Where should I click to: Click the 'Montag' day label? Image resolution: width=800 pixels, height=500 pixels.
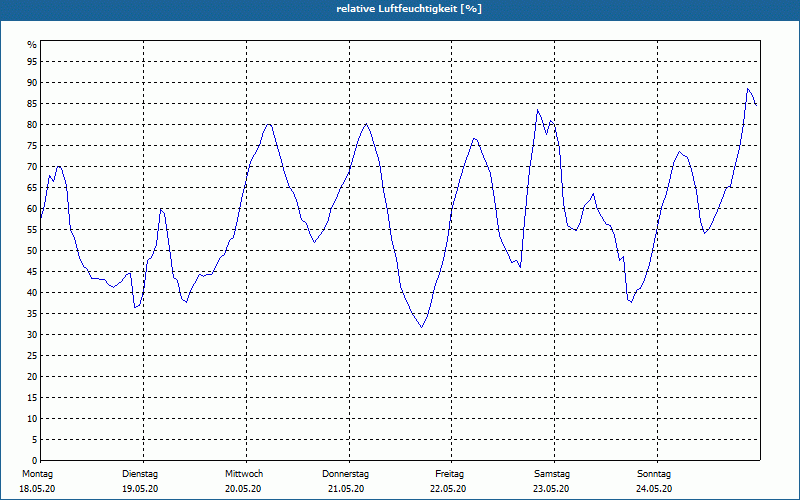click(x=37, y=474)
